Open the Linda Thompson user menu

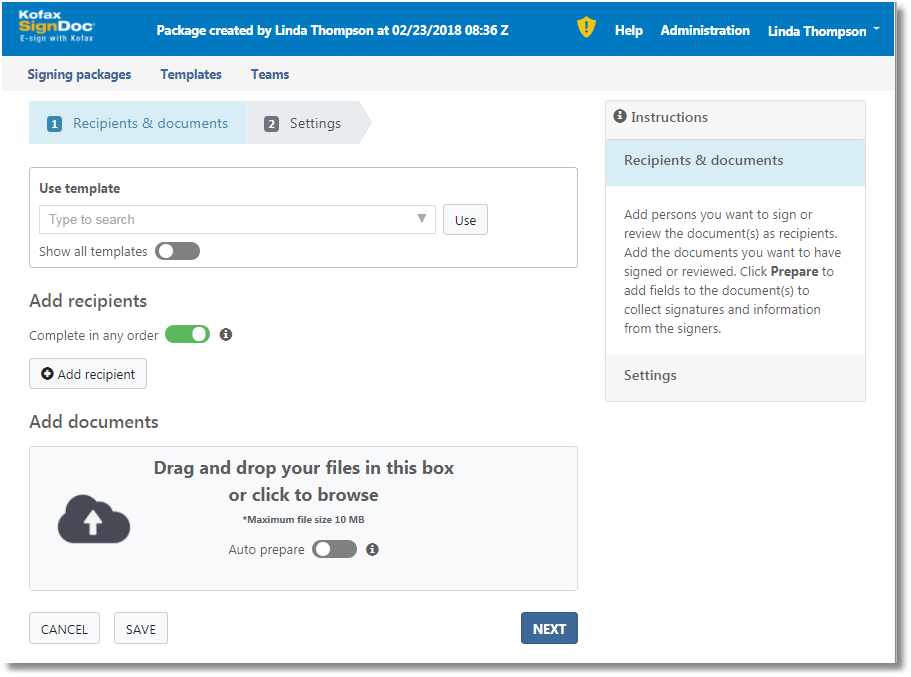click(x=823, y=31)
